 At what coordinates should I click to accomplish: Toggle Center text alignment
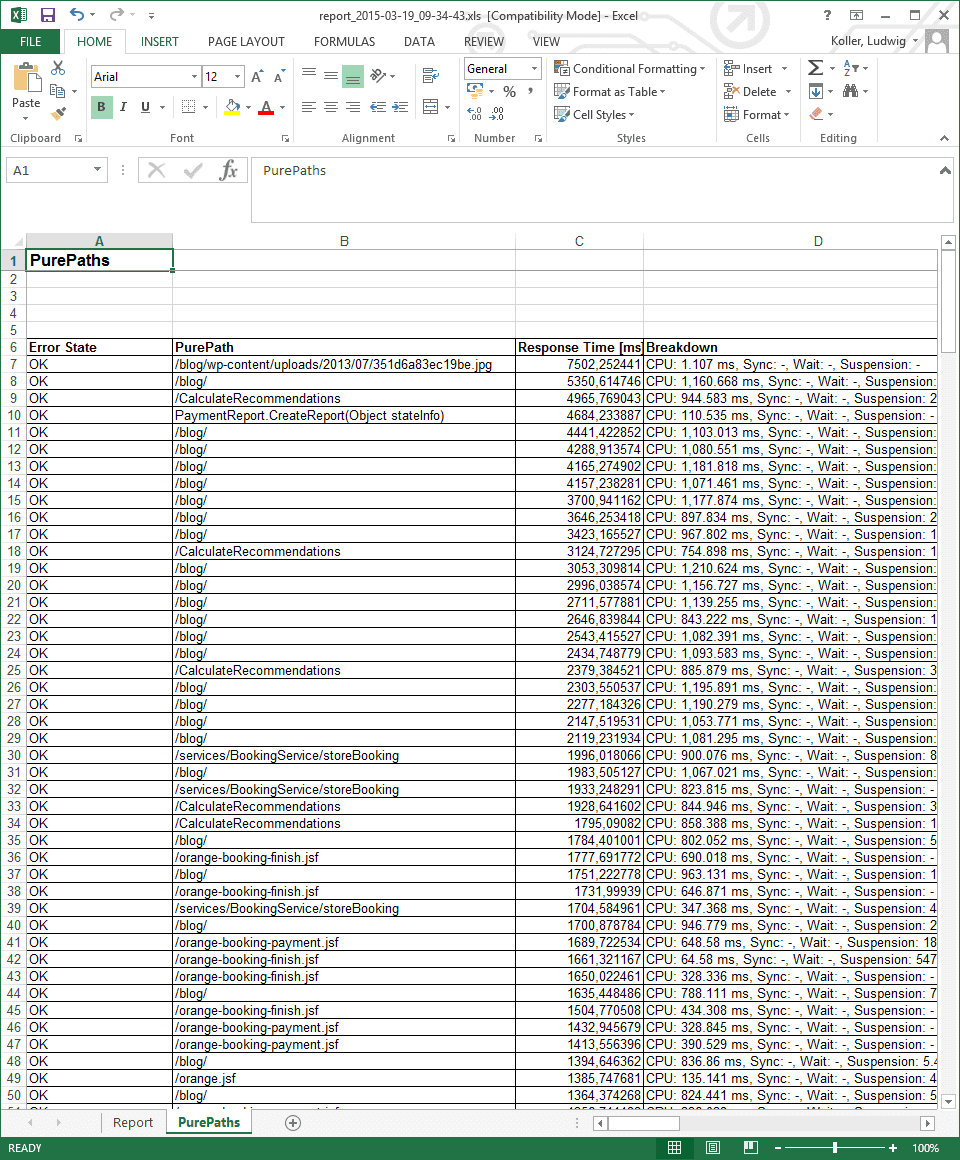point(331,107)
